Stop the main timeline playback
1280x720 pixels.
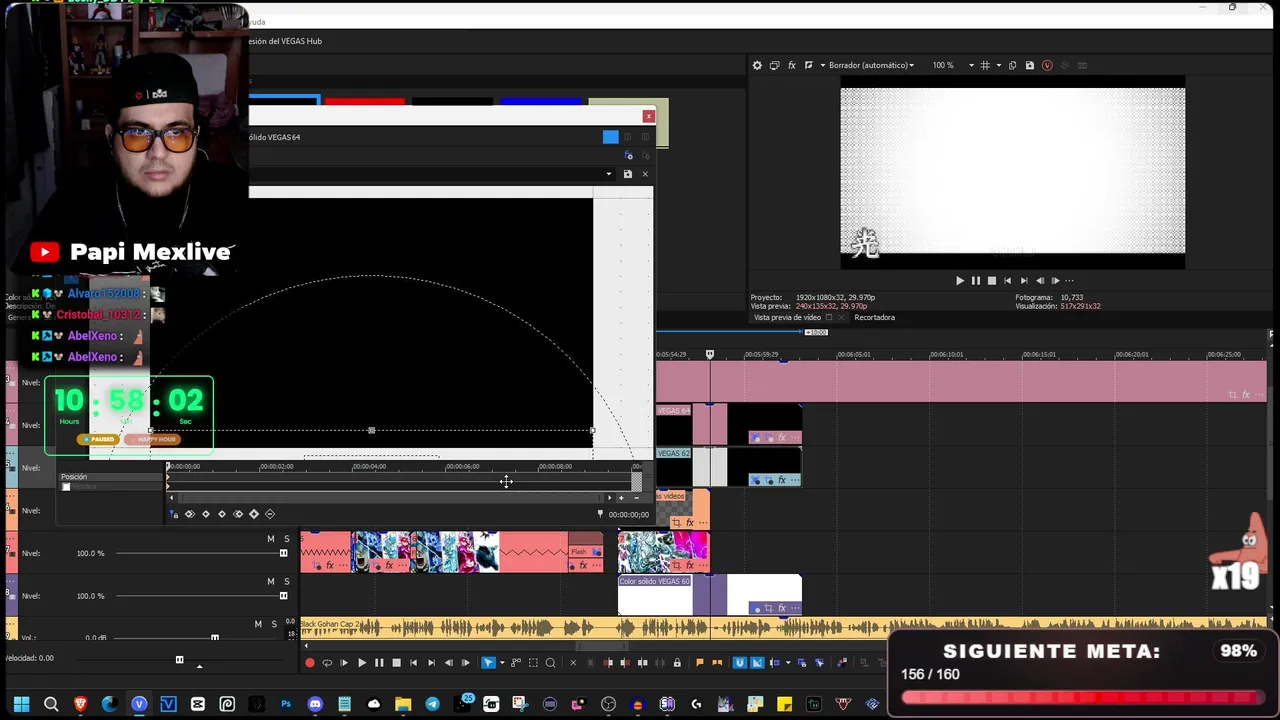coord(396,663)
